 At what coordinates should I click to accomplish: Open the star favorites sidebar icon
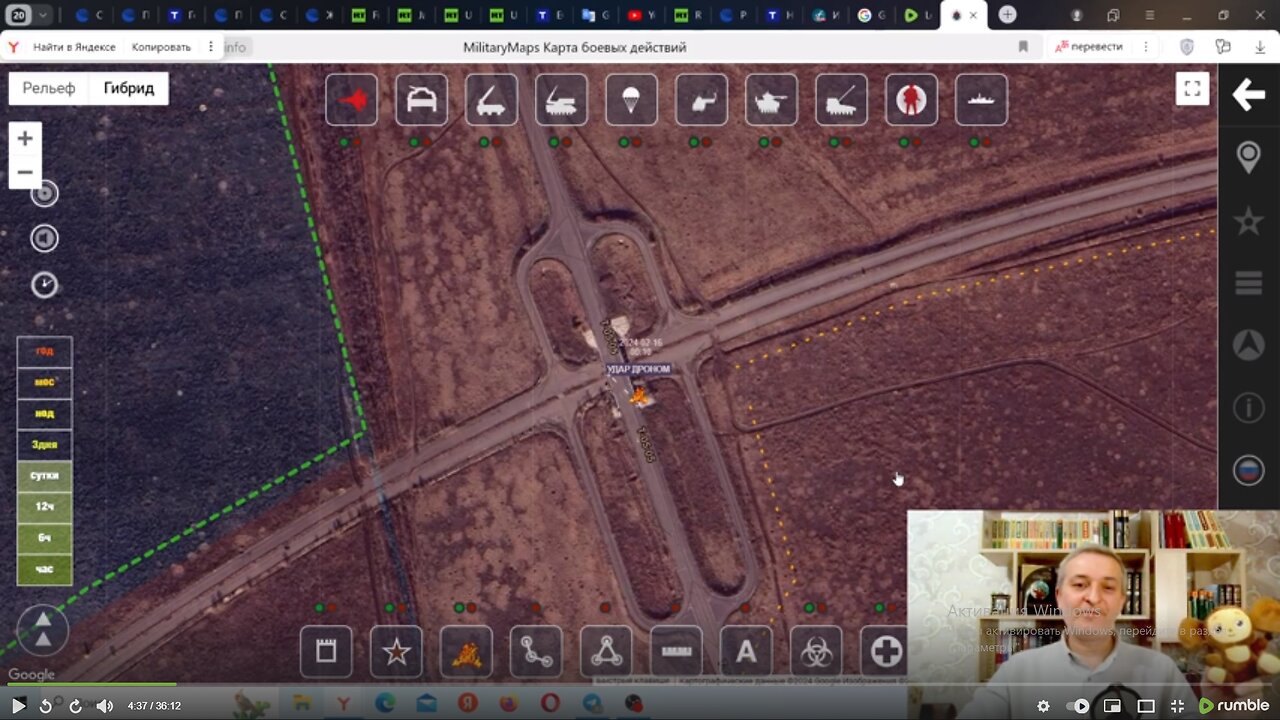1248,221
